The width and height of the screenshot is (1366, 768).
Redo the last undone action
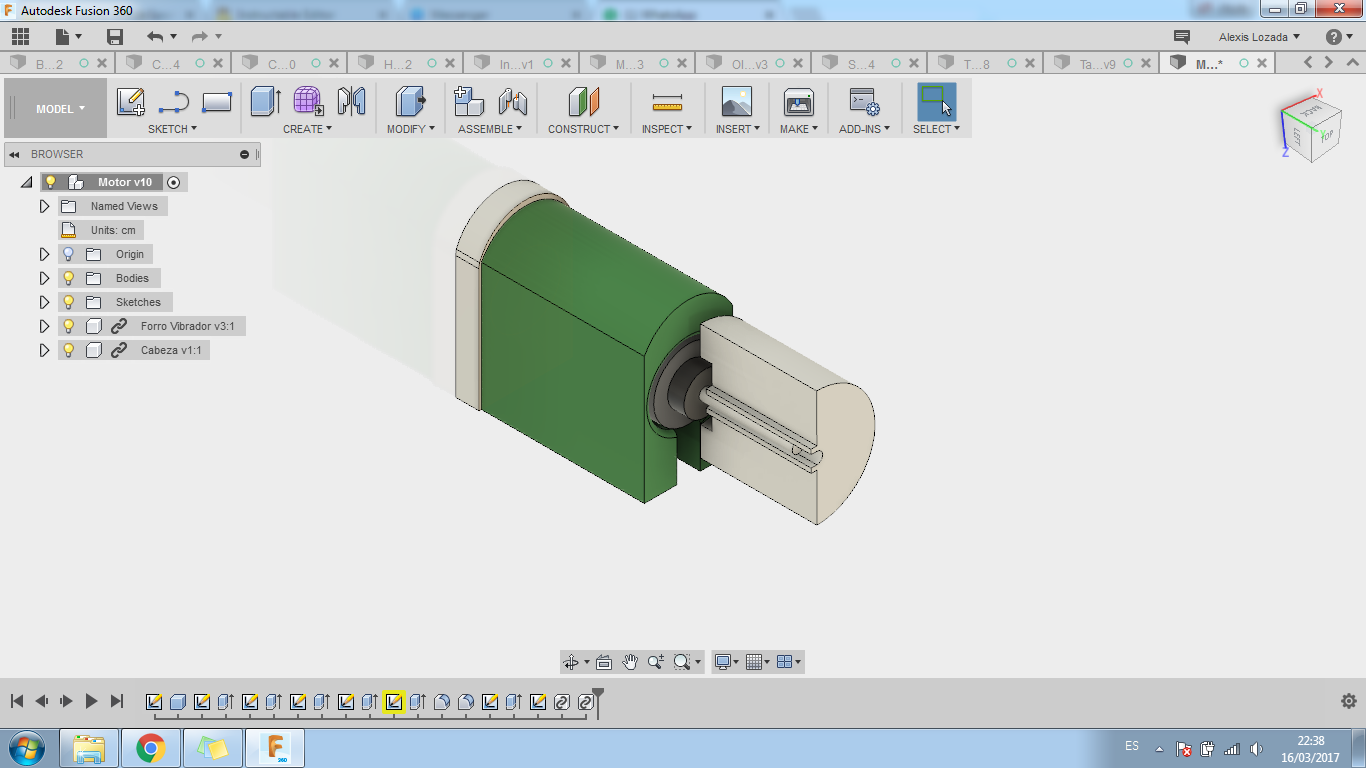199,37
